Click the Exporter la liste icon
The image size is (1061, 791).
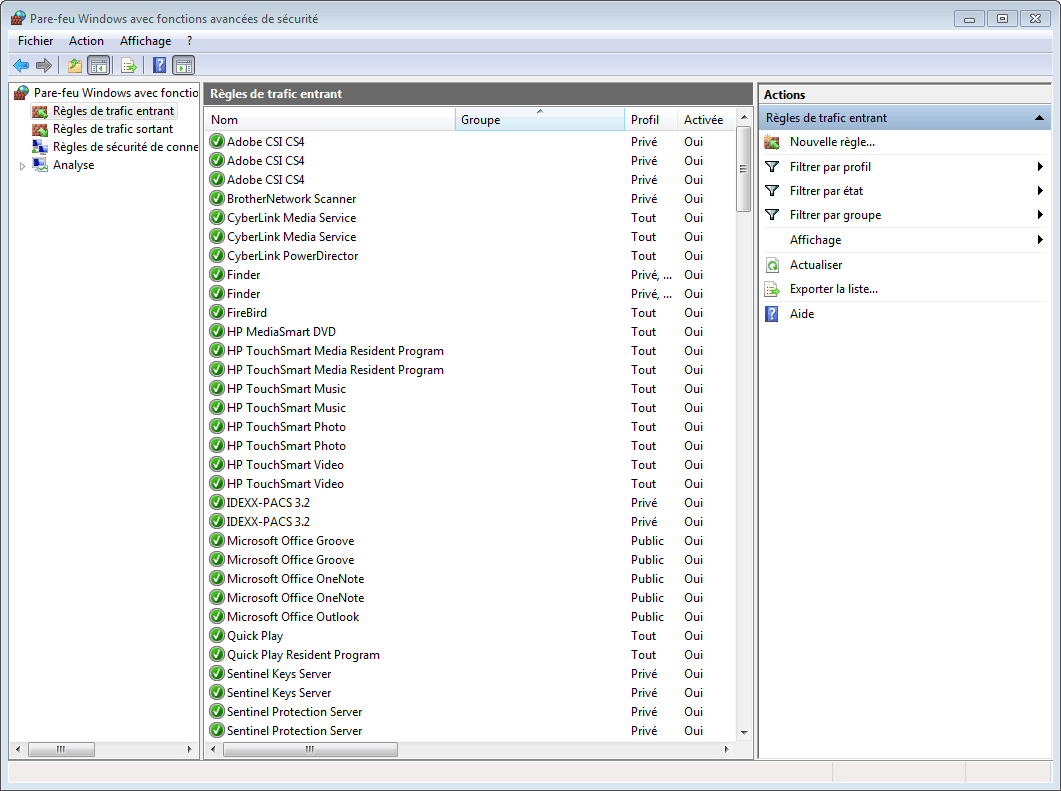(772, 289)
